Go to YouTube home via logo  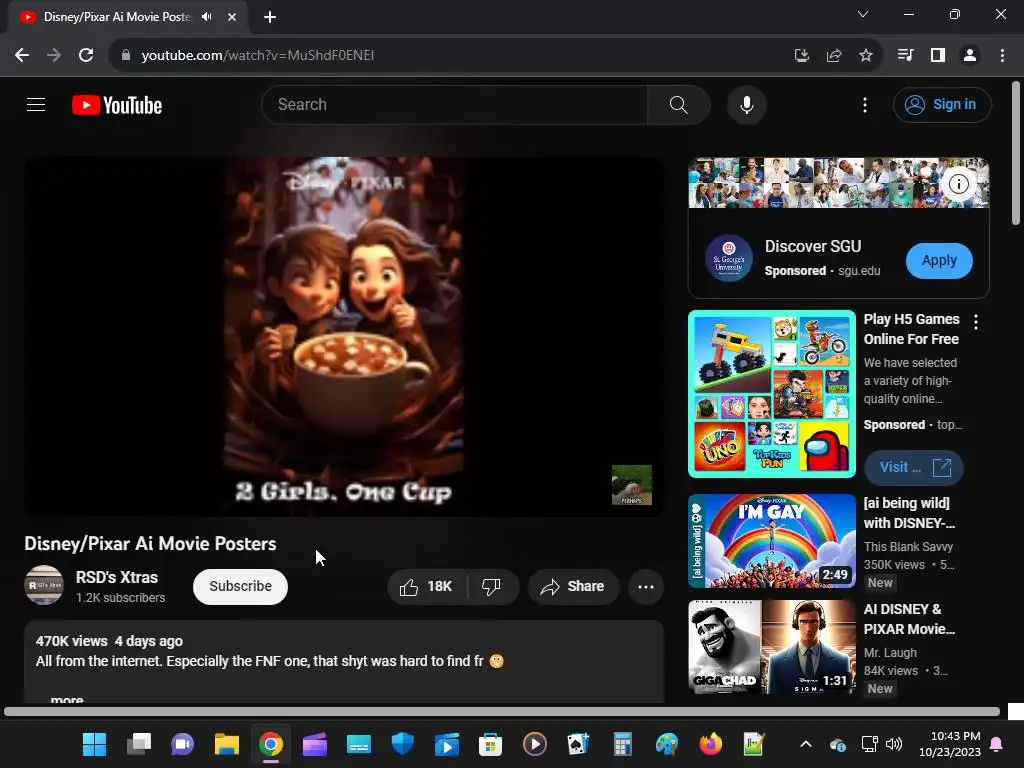click(117, 105)
